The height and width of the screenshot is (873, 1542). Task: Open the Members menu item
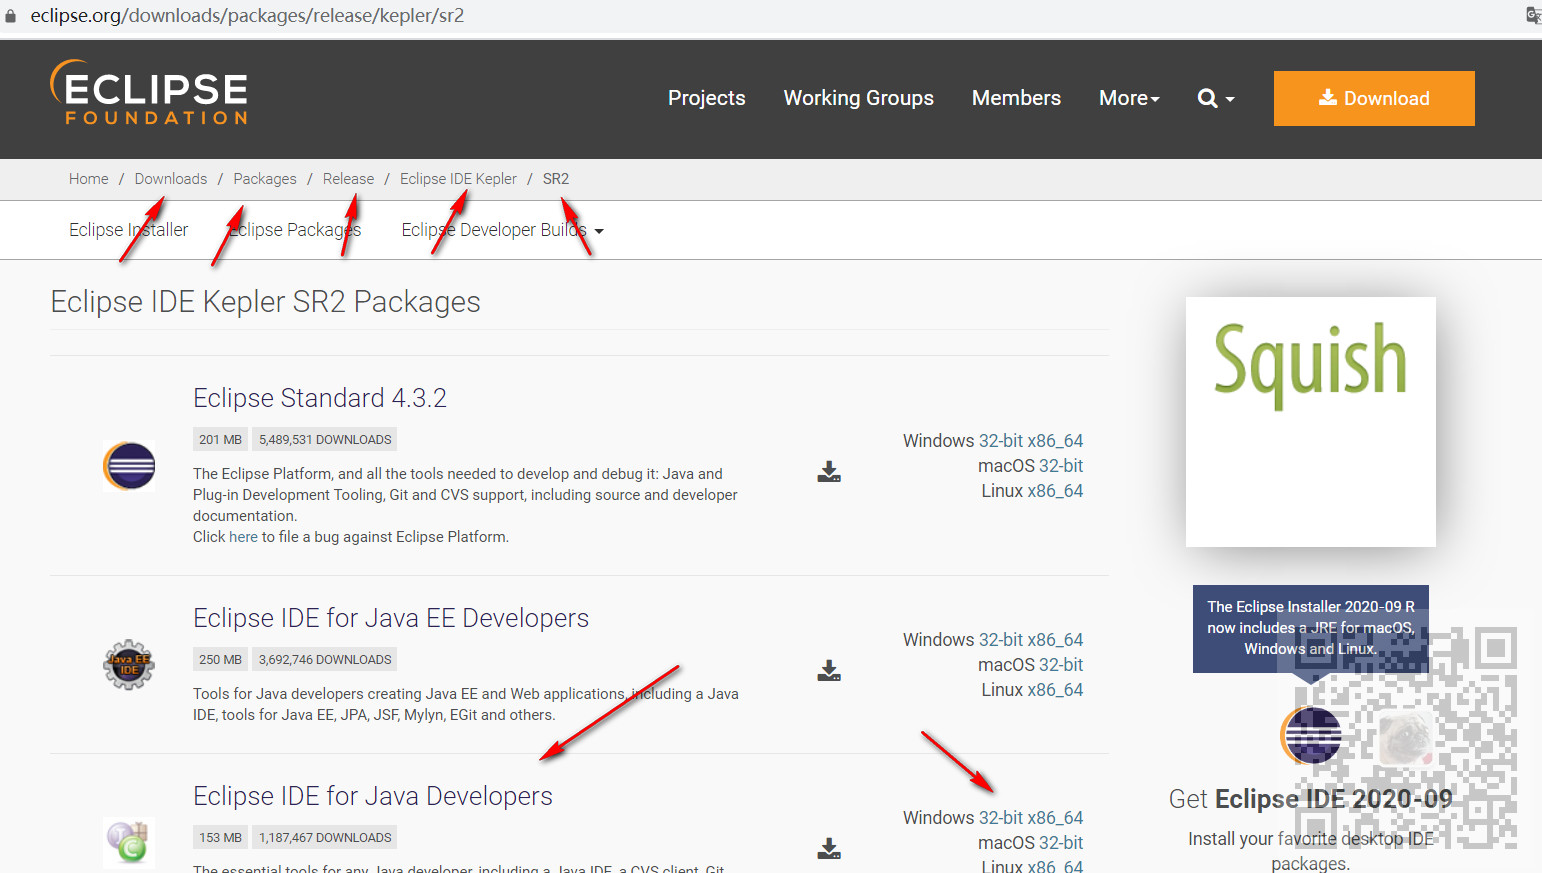[1016, 98]
